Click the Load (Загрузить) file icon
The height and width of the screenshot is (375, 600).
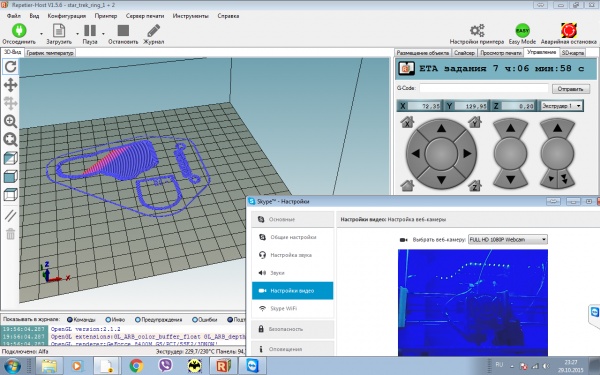click(59, 31)
